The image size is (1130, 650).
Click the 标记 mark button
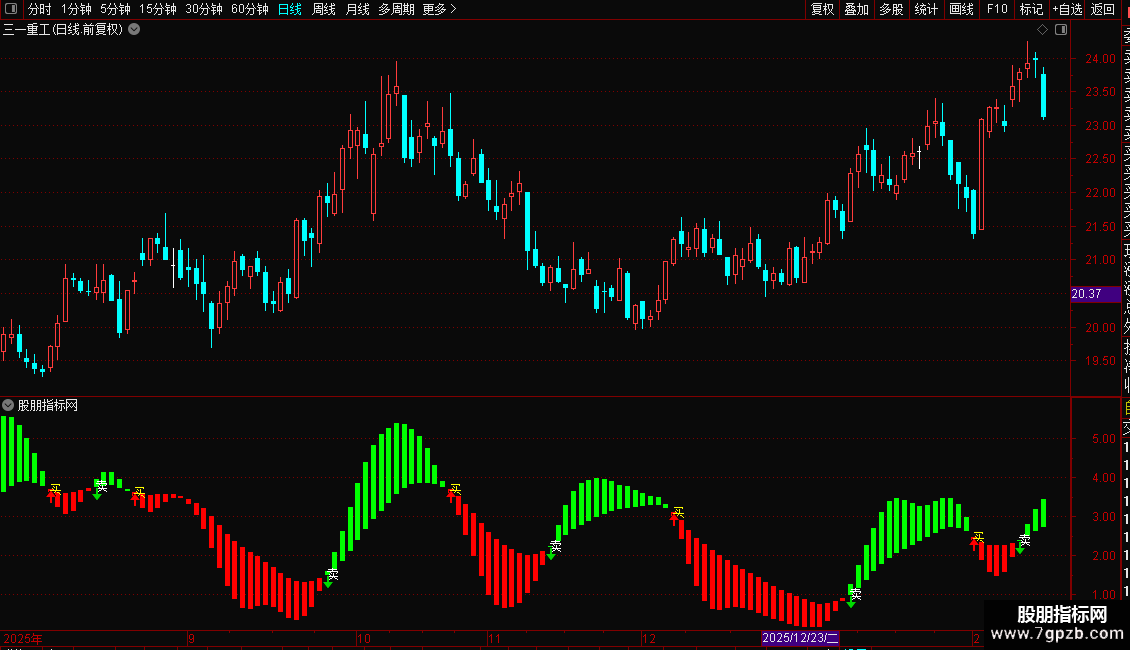[1031, 9]
